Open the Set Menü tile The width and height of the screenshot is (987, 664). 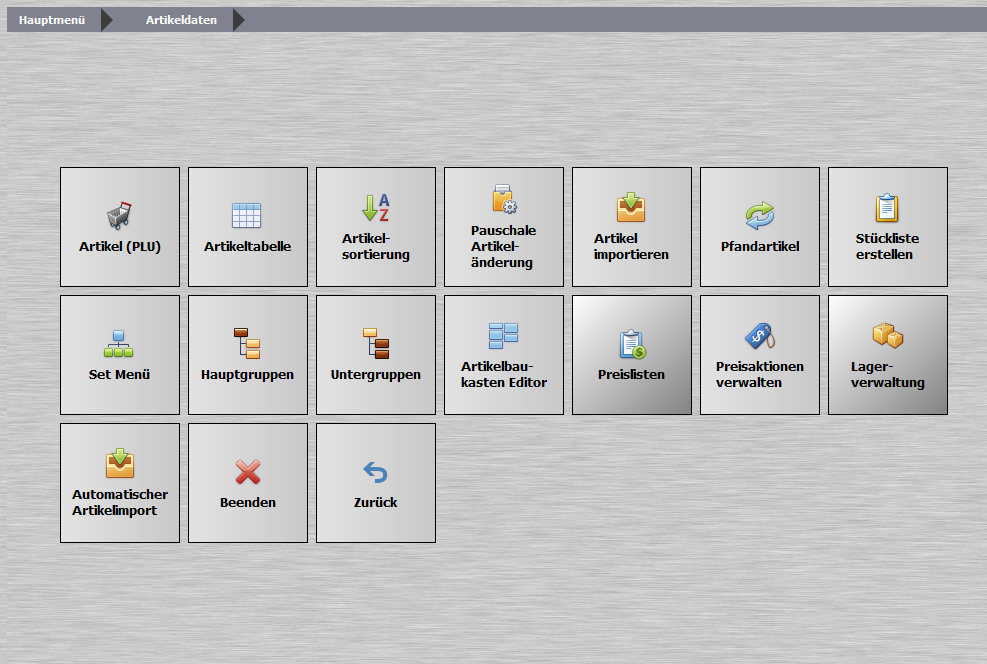click(120, 355)
